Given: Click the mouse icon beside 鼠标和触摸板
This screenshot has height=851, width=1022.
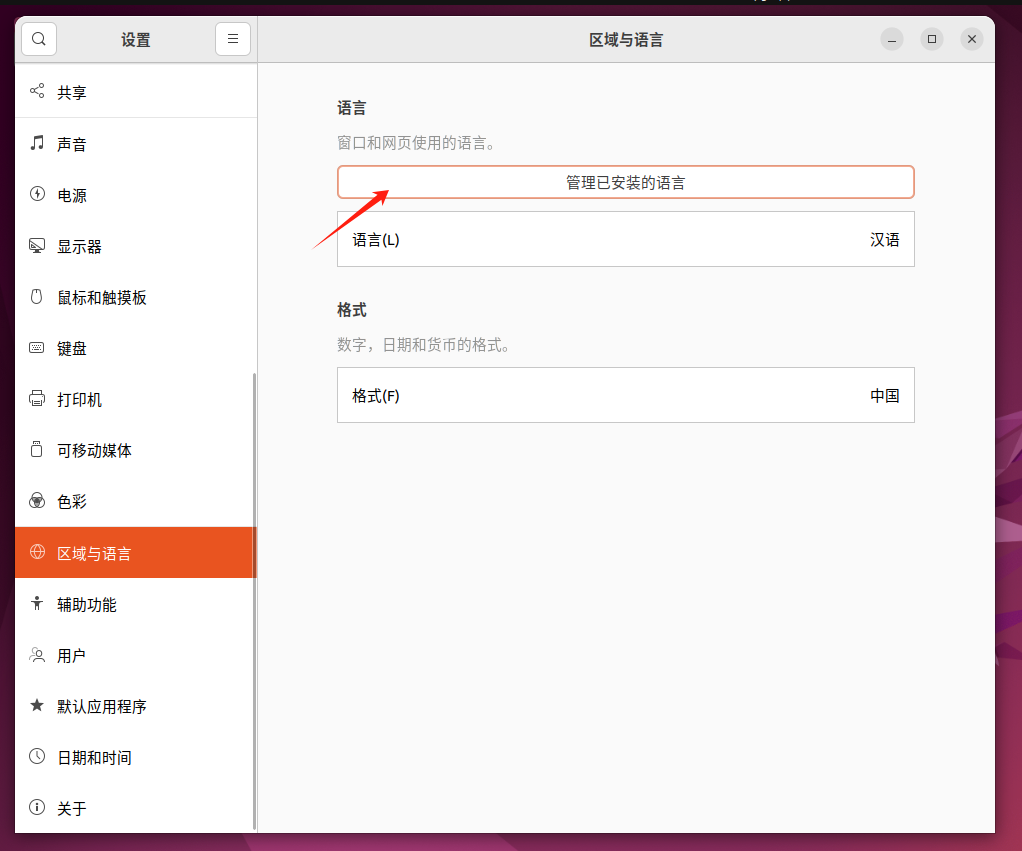Looking at the screenshot, I should 37,296.
